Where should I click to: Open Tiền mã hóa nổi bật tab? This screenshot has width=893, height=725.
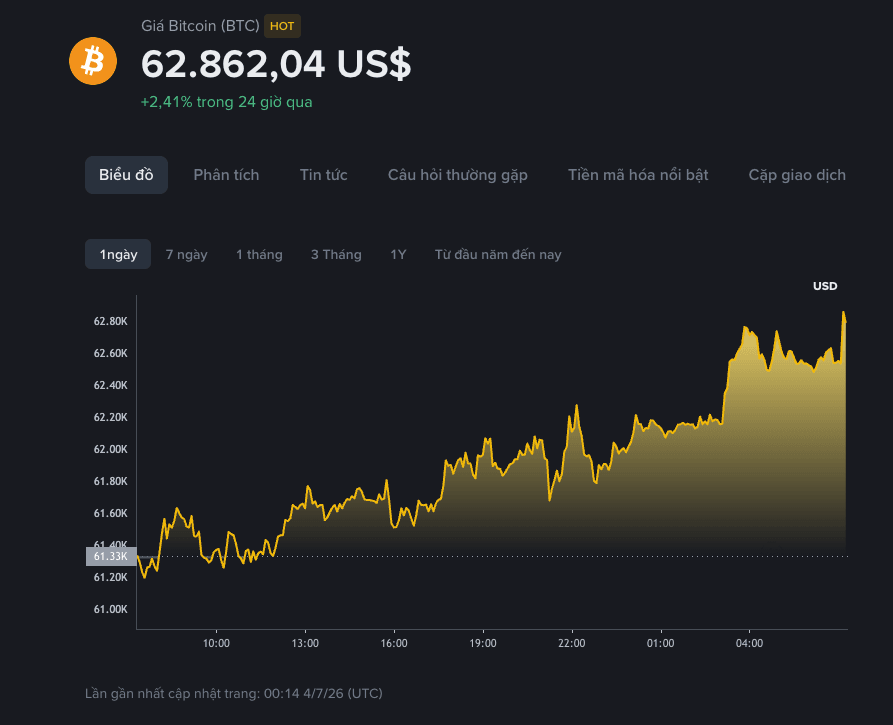click(x=638, y=175)
